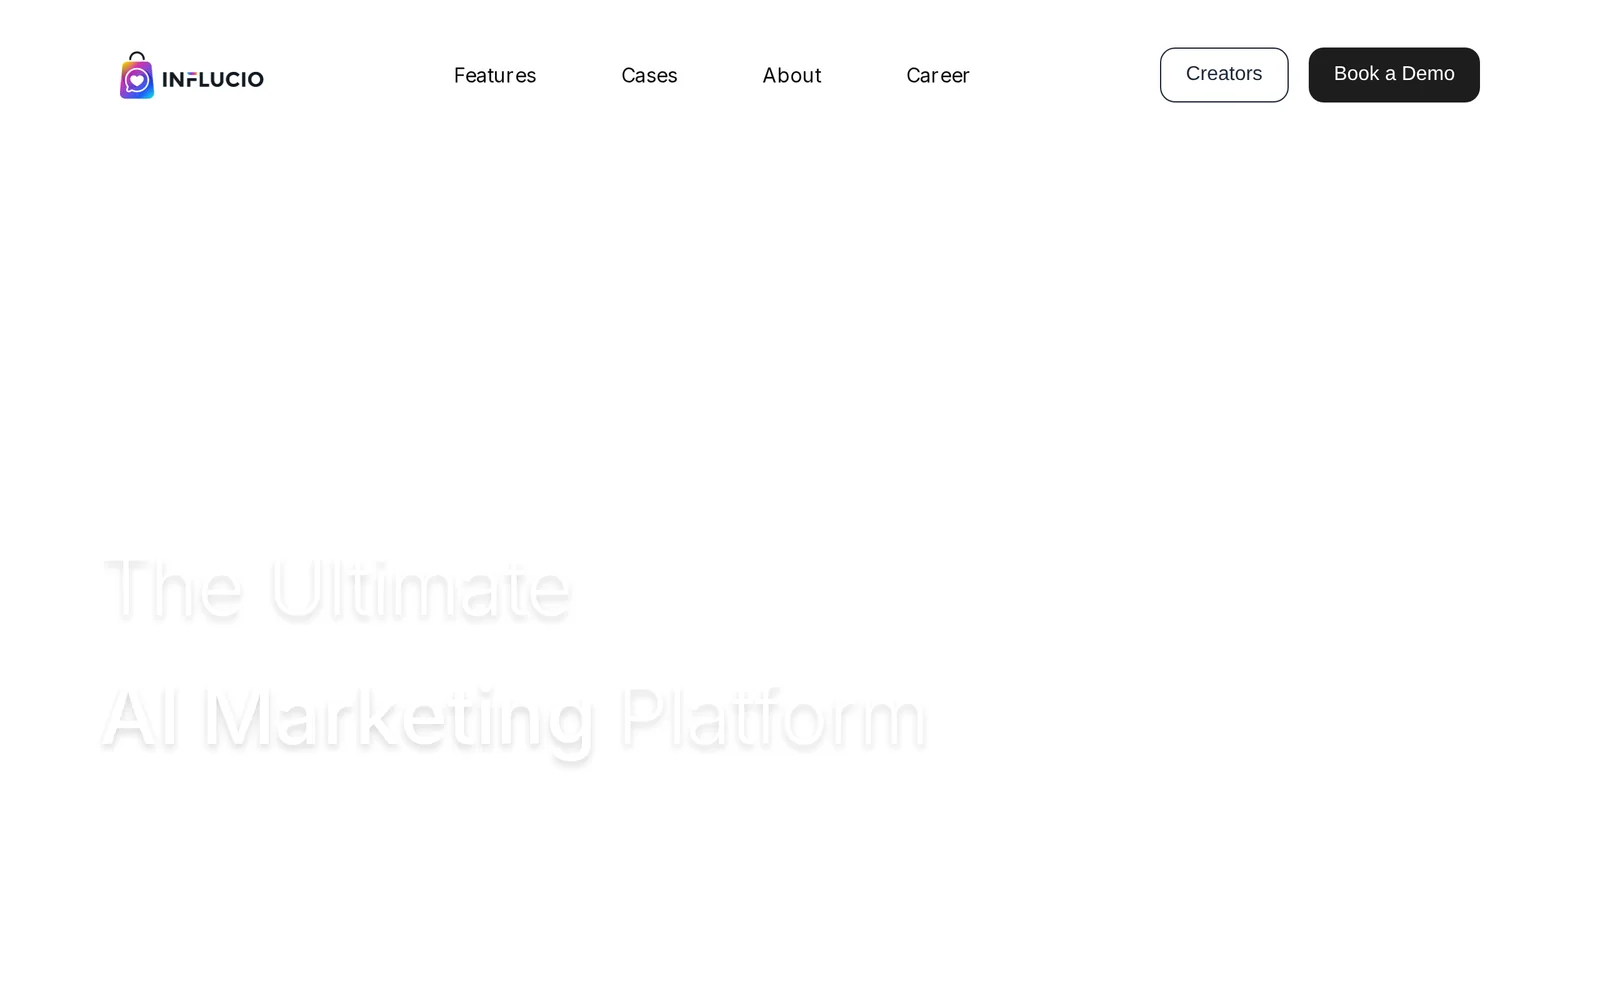Image resolution: width=1600 pixels, height=1000 pixels.
Task: Click the bag handle atop the logo
Action: tap(137, 57)
